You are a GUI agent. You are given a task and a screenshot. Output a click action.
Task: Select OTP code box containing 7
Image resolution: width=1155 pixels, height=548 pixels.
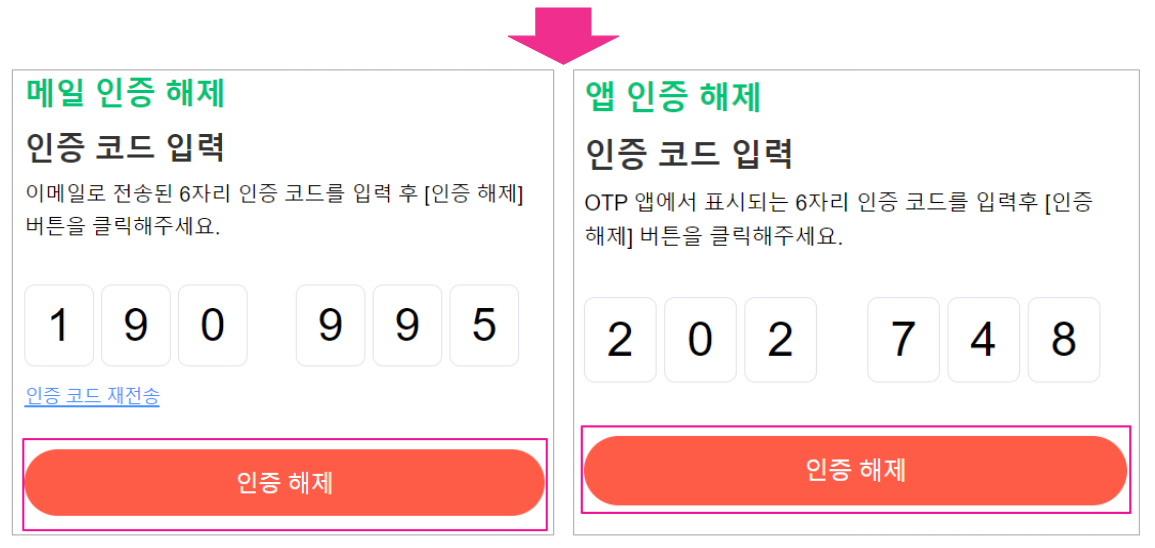click(x=903, y=340)
